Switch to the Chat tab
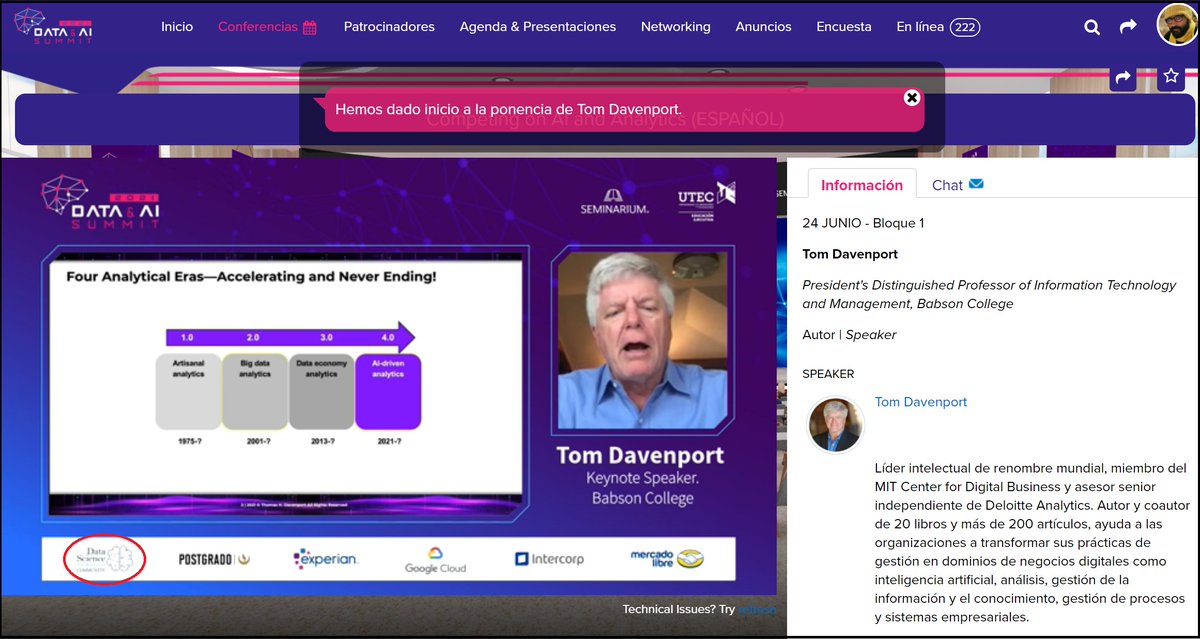The width and height of the screenshot is (1200, 639). (957, 185)
